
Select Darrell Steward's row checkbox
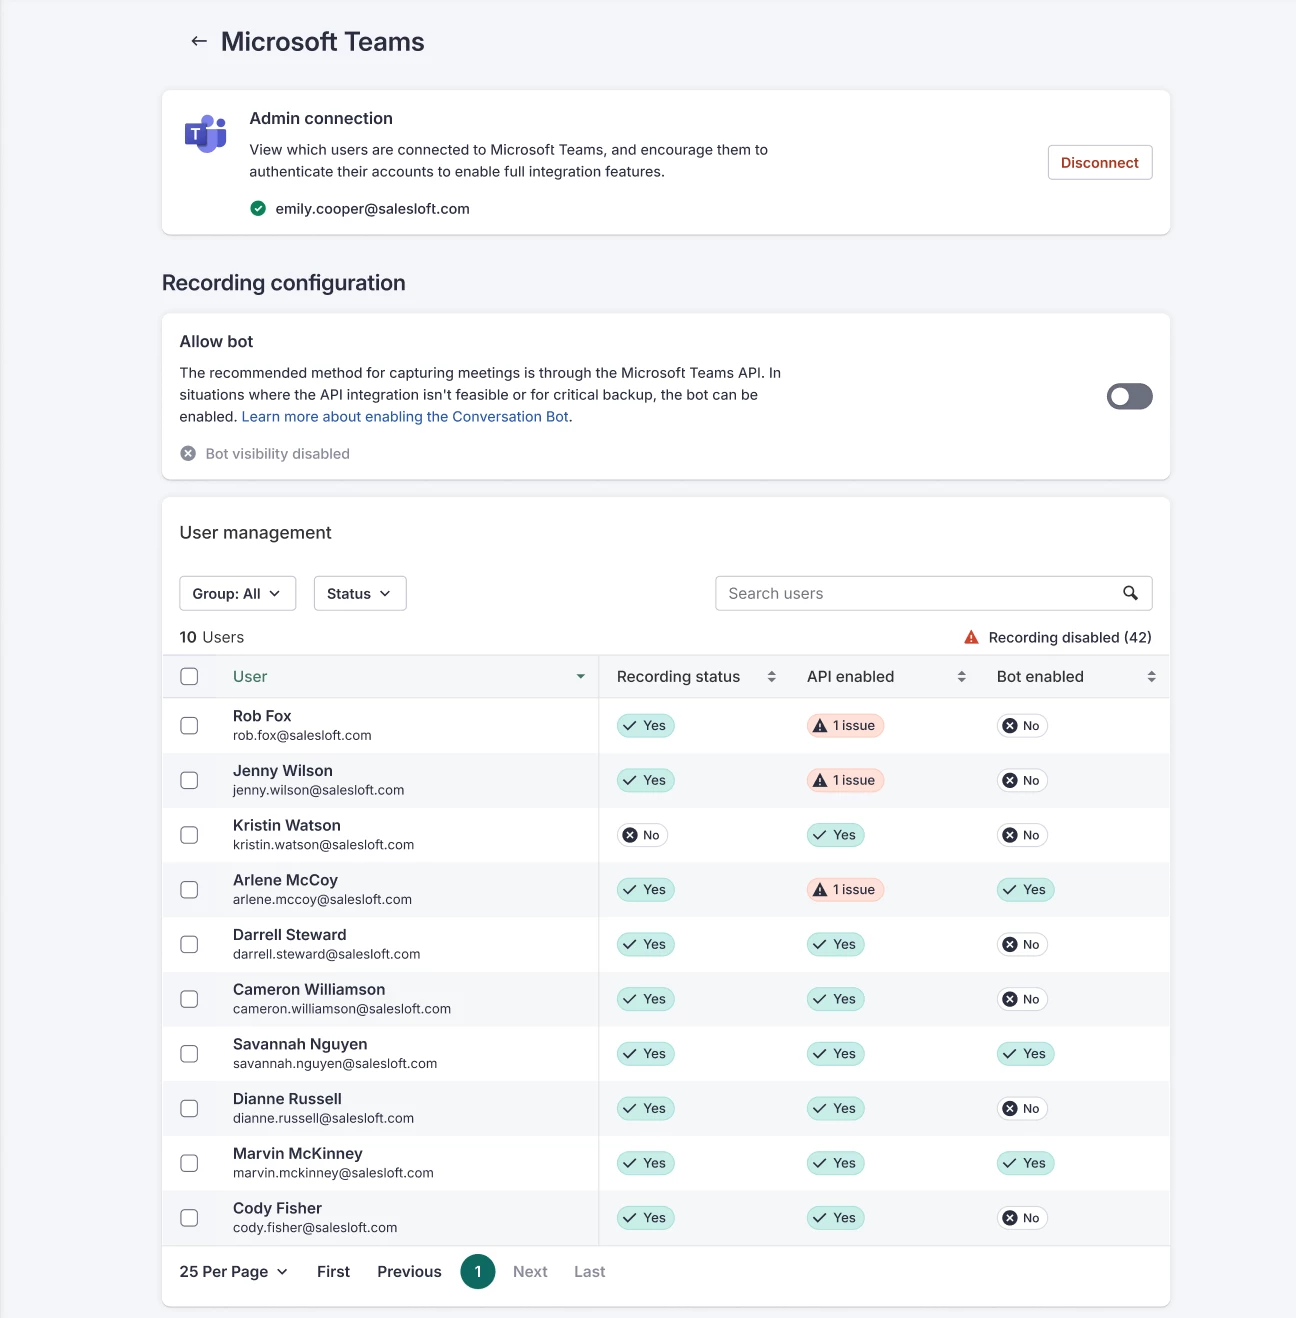click(x=189, y=944)
